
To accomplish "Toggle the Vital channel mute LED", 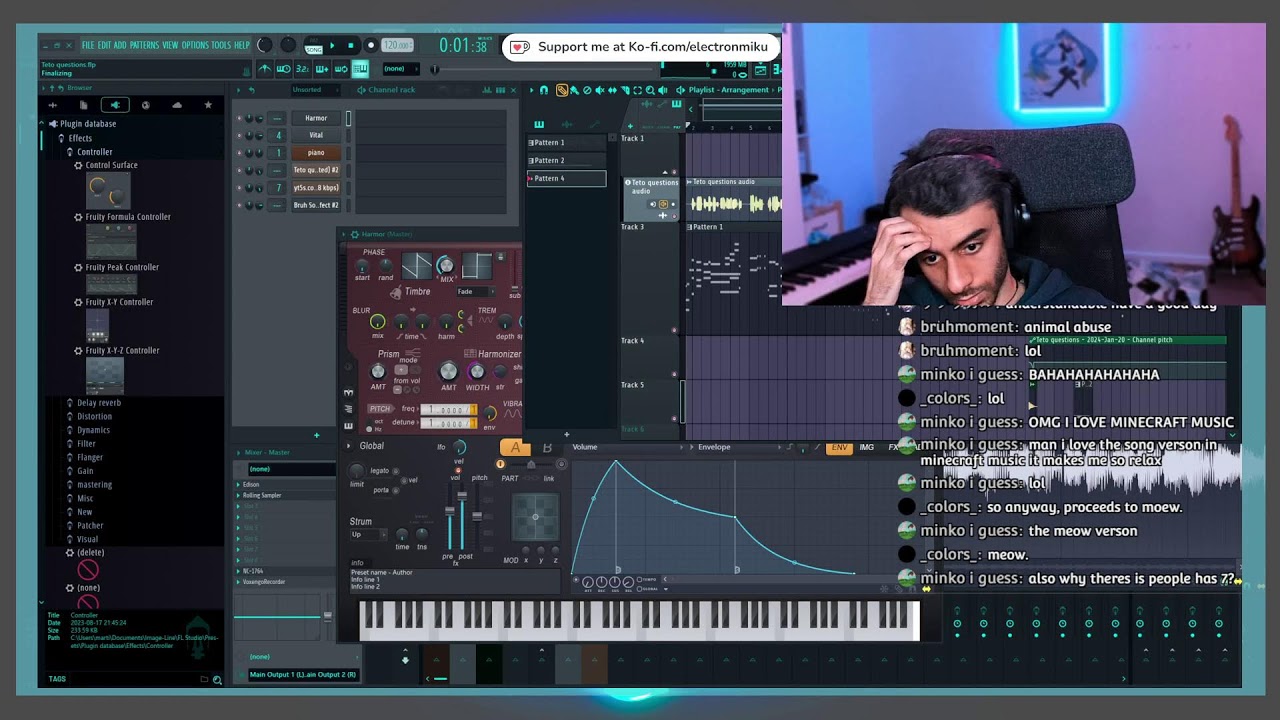I will click(239, 135).
